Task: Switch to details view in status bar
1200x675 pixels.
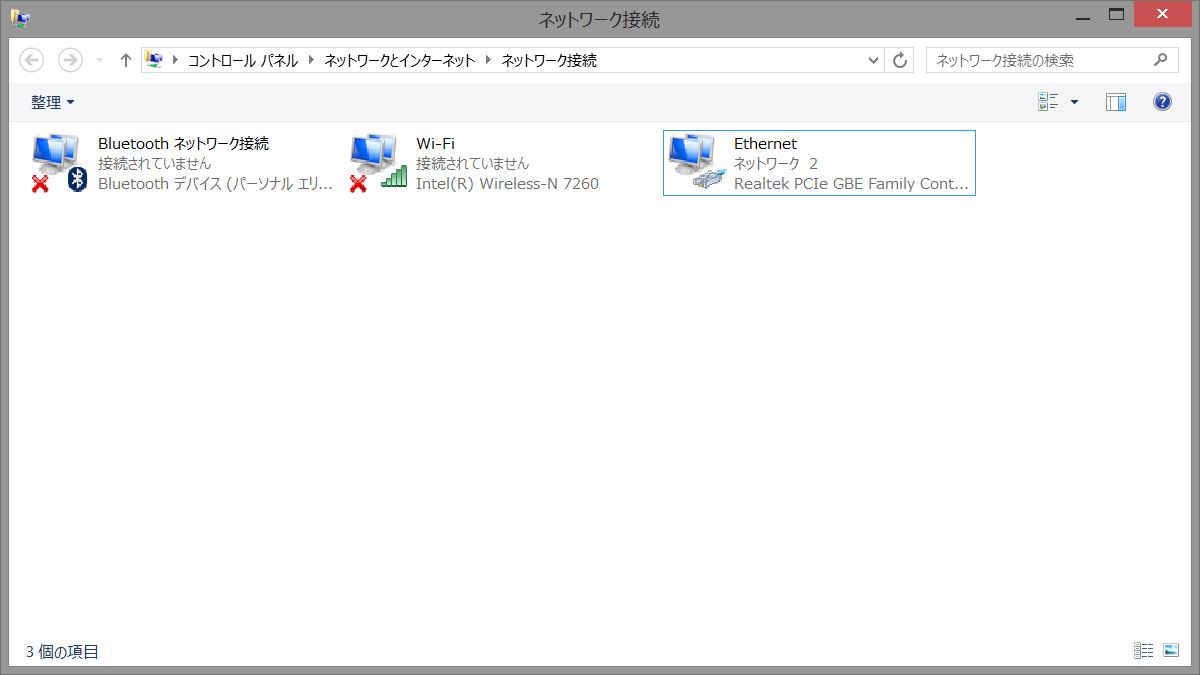Action: point(1143,651)
